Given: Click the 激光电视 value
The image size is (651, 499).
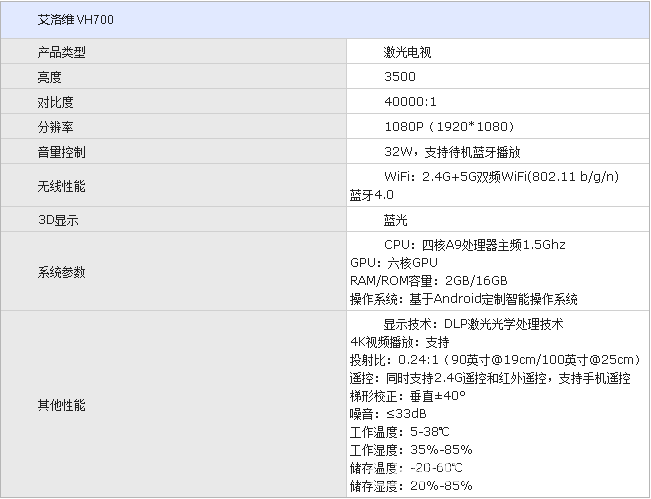Looking at the screenshot, I should point(407,52).
